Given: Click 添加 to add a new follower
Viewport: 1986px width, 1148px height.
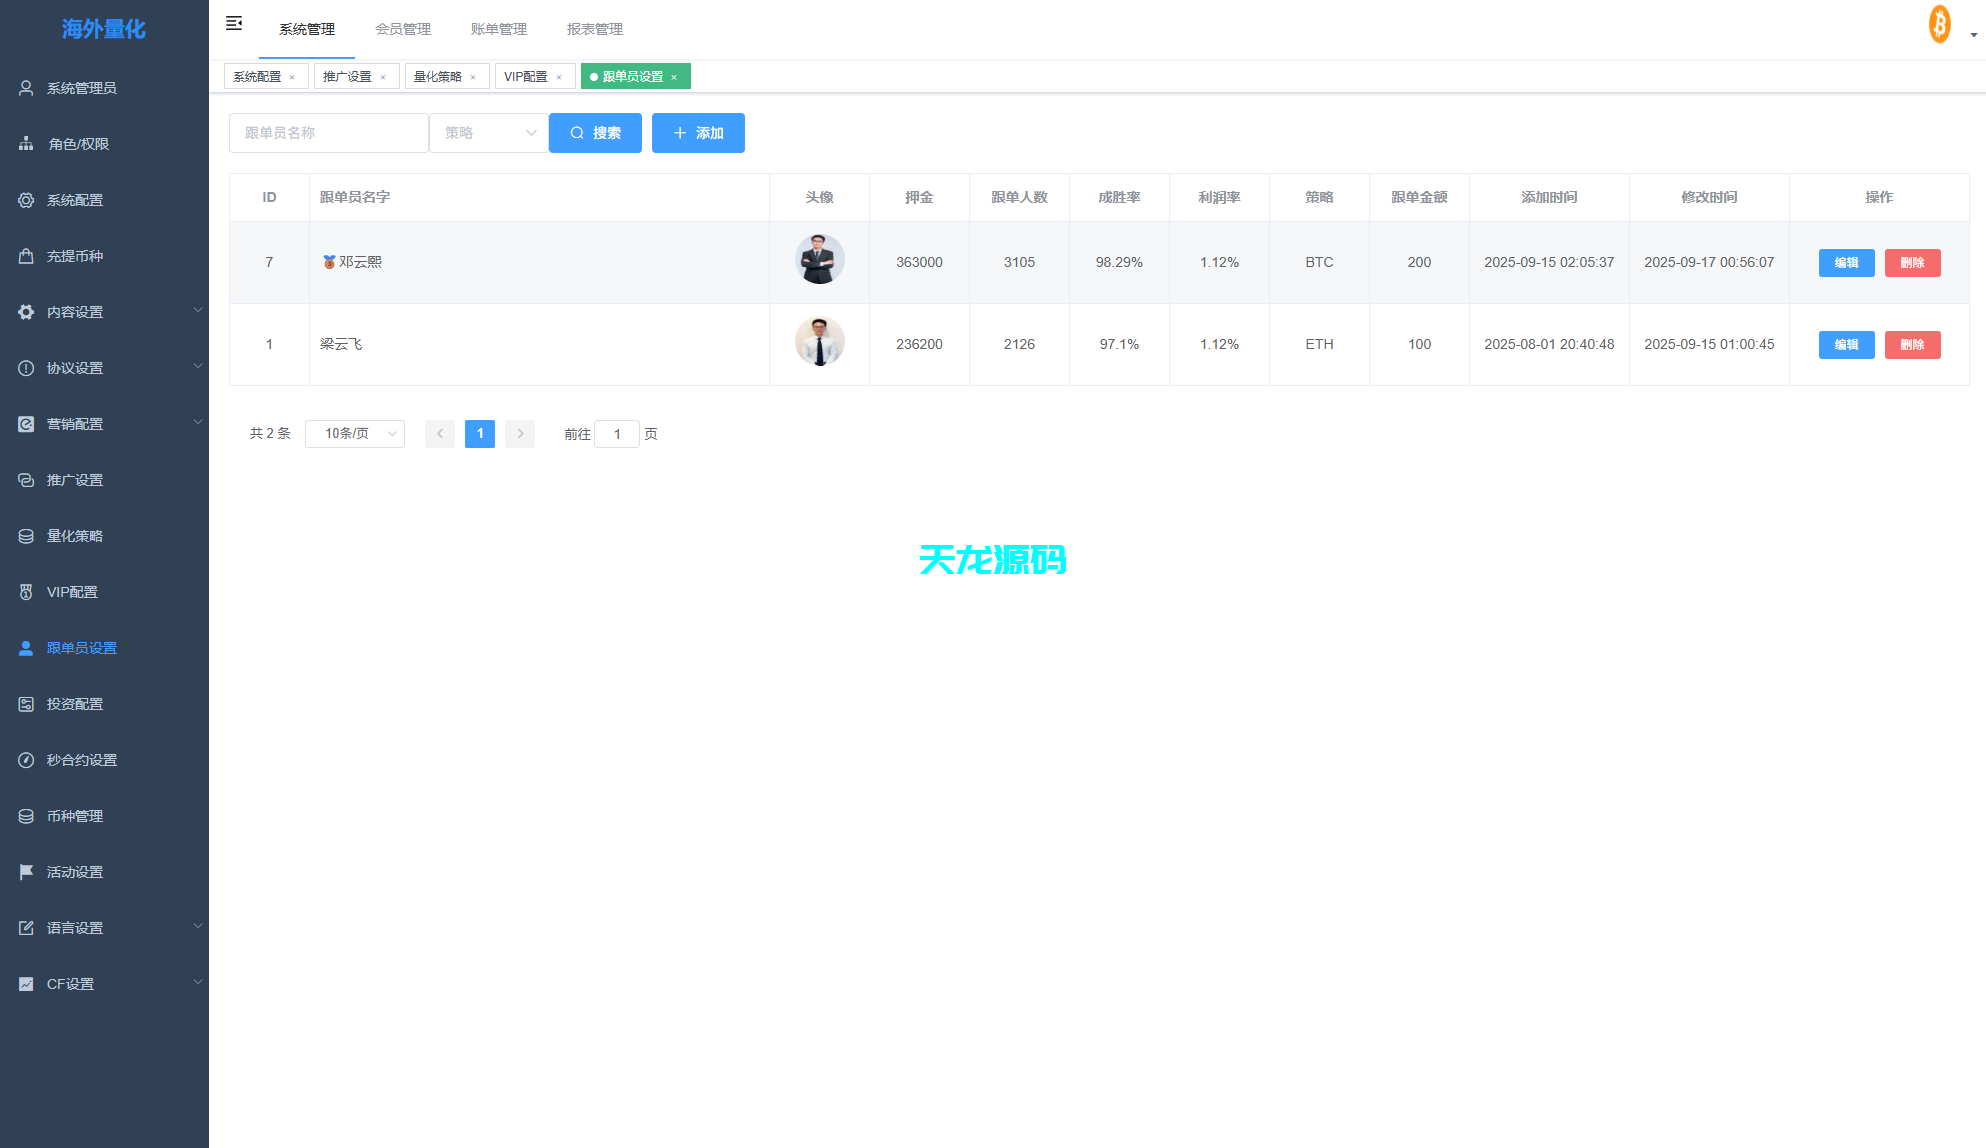Looking at the screenshot, I should point(698,132).
